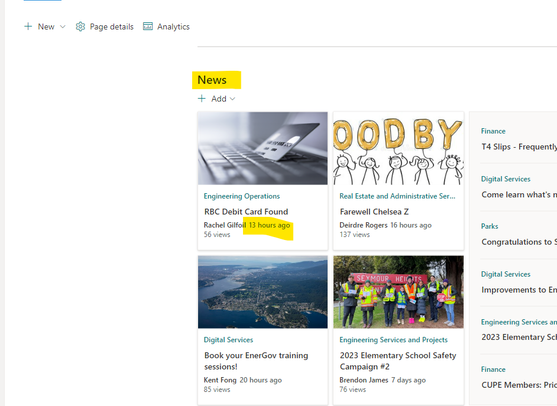Open Farewell Chelsea Z article
This screenshot has height=406, width=557.
click(374, 212)
